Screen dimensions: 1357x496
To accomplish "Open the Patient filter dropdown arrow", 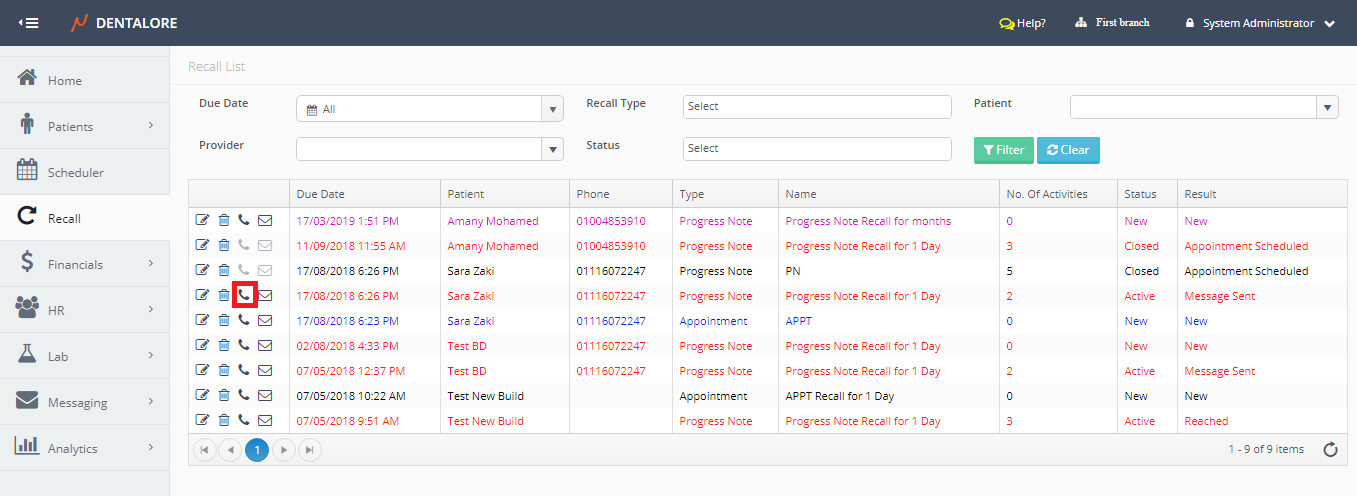I will click(x=1327, y=107).
